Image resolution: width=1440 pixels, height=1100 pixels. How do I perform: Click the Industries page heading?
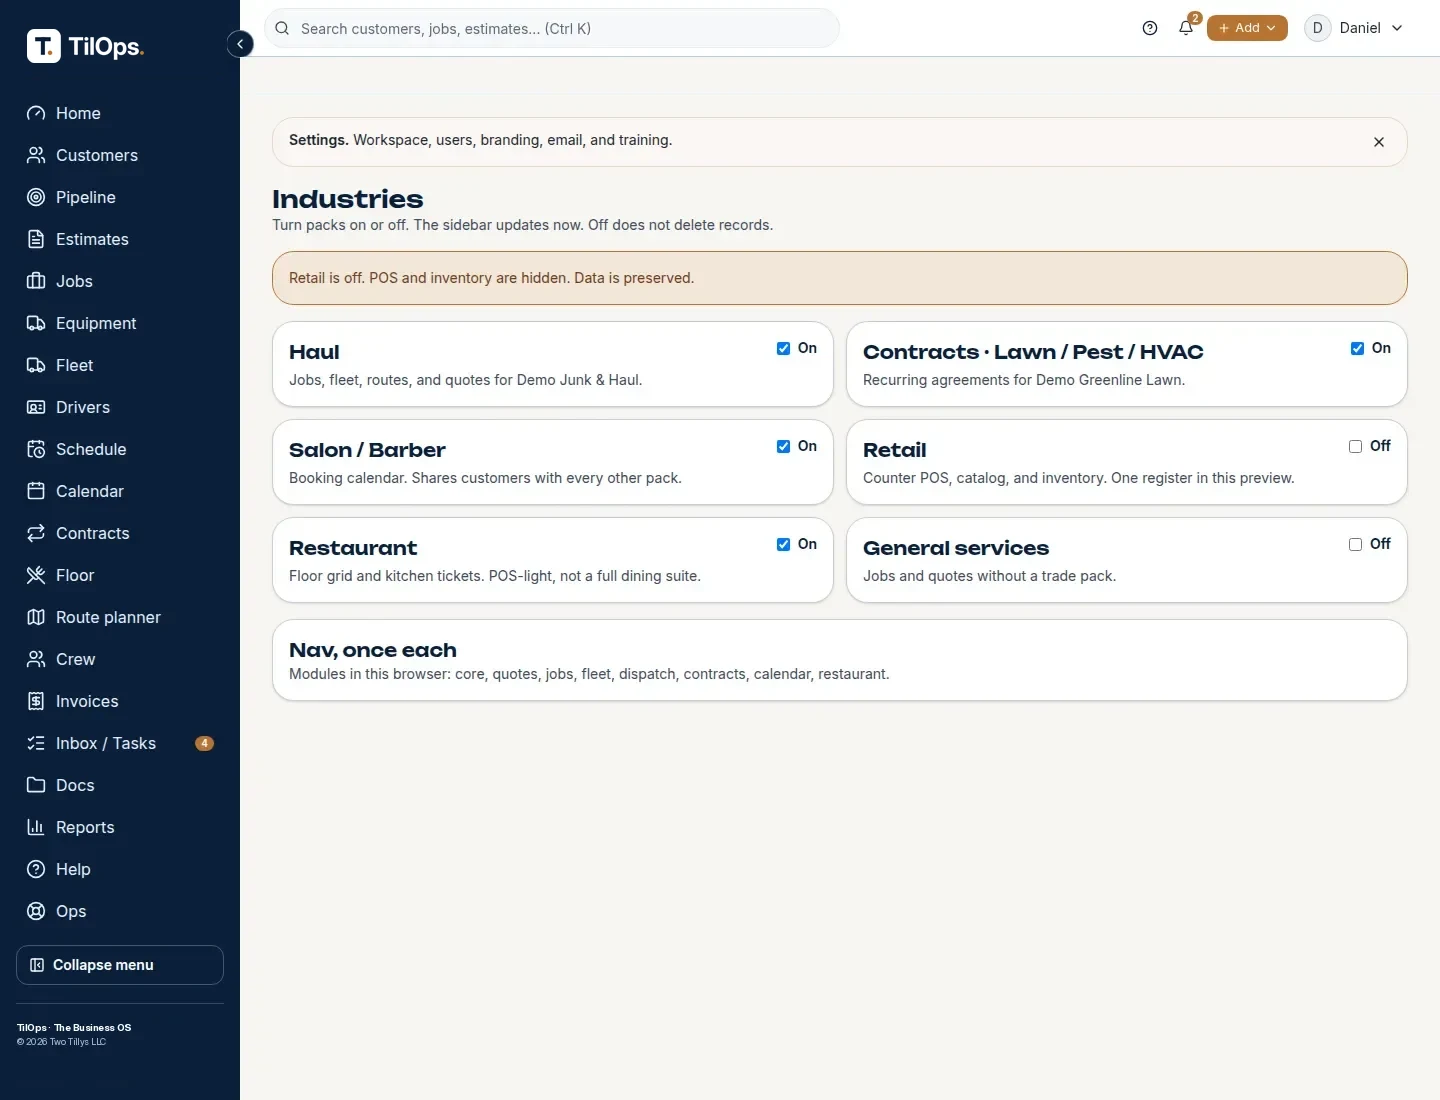(348, 199)
